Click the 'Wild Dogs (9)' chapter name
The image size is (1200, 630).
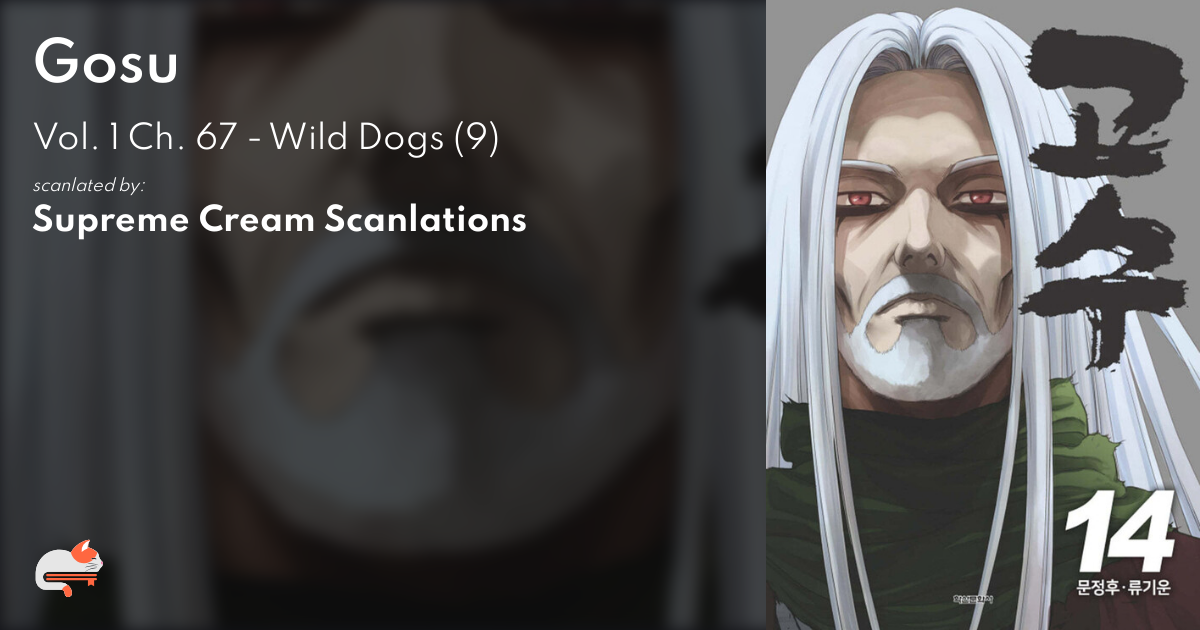tap(384, 138)
